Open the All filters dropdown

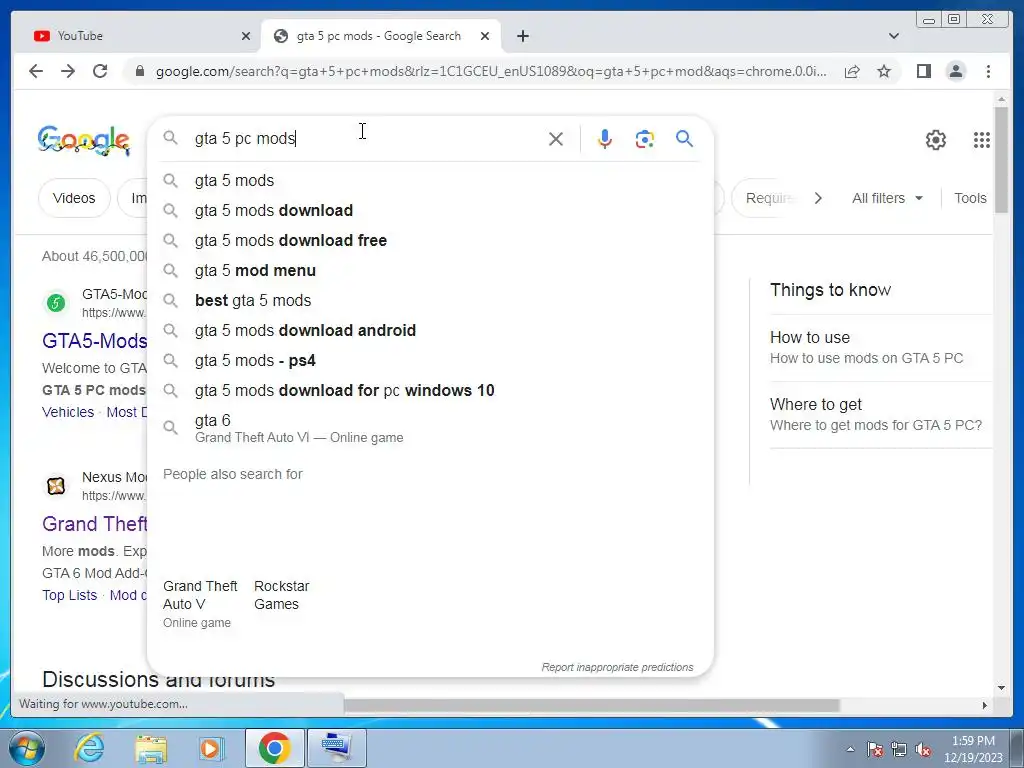click(x=888, y=198)
